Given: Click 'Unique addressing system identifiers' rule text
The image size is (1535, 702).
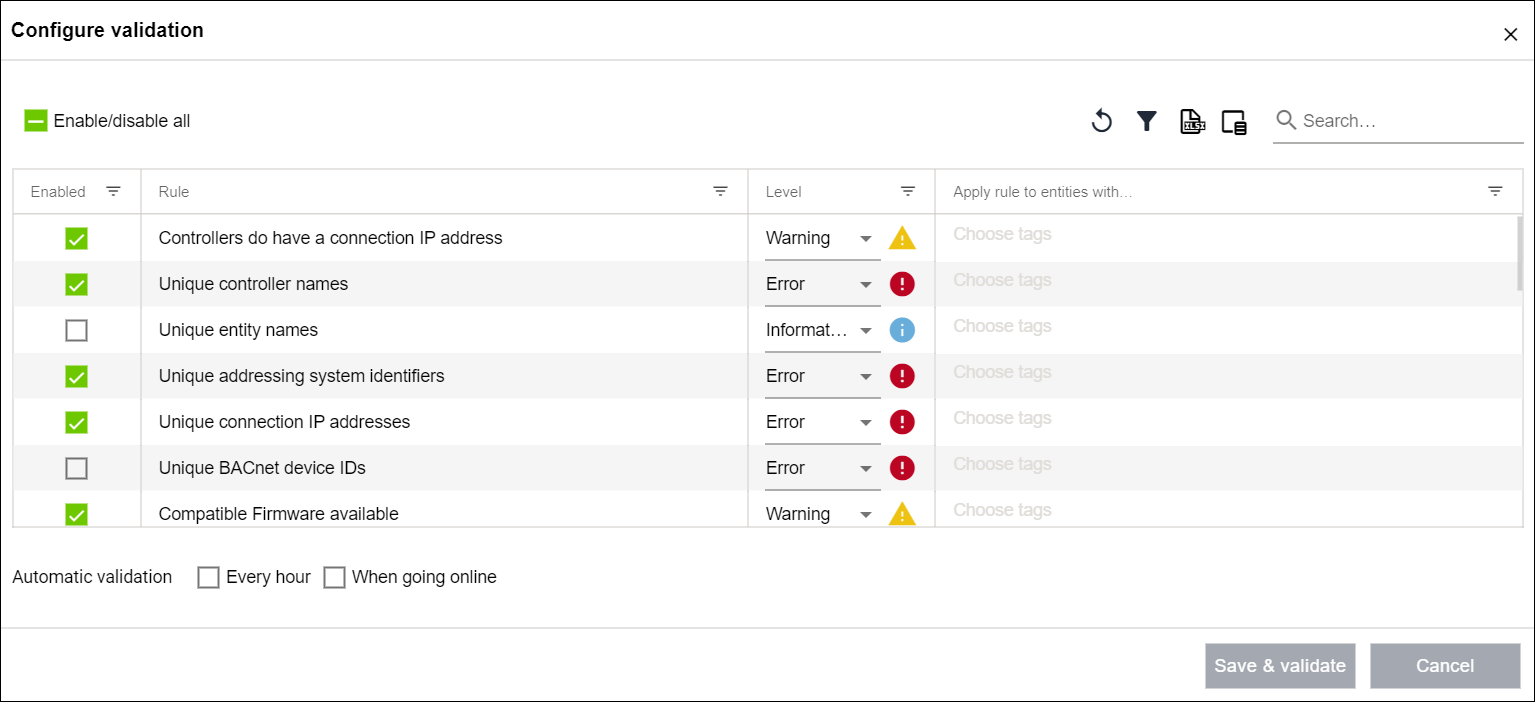Looking at the screenshot, I should click(301, 376).
